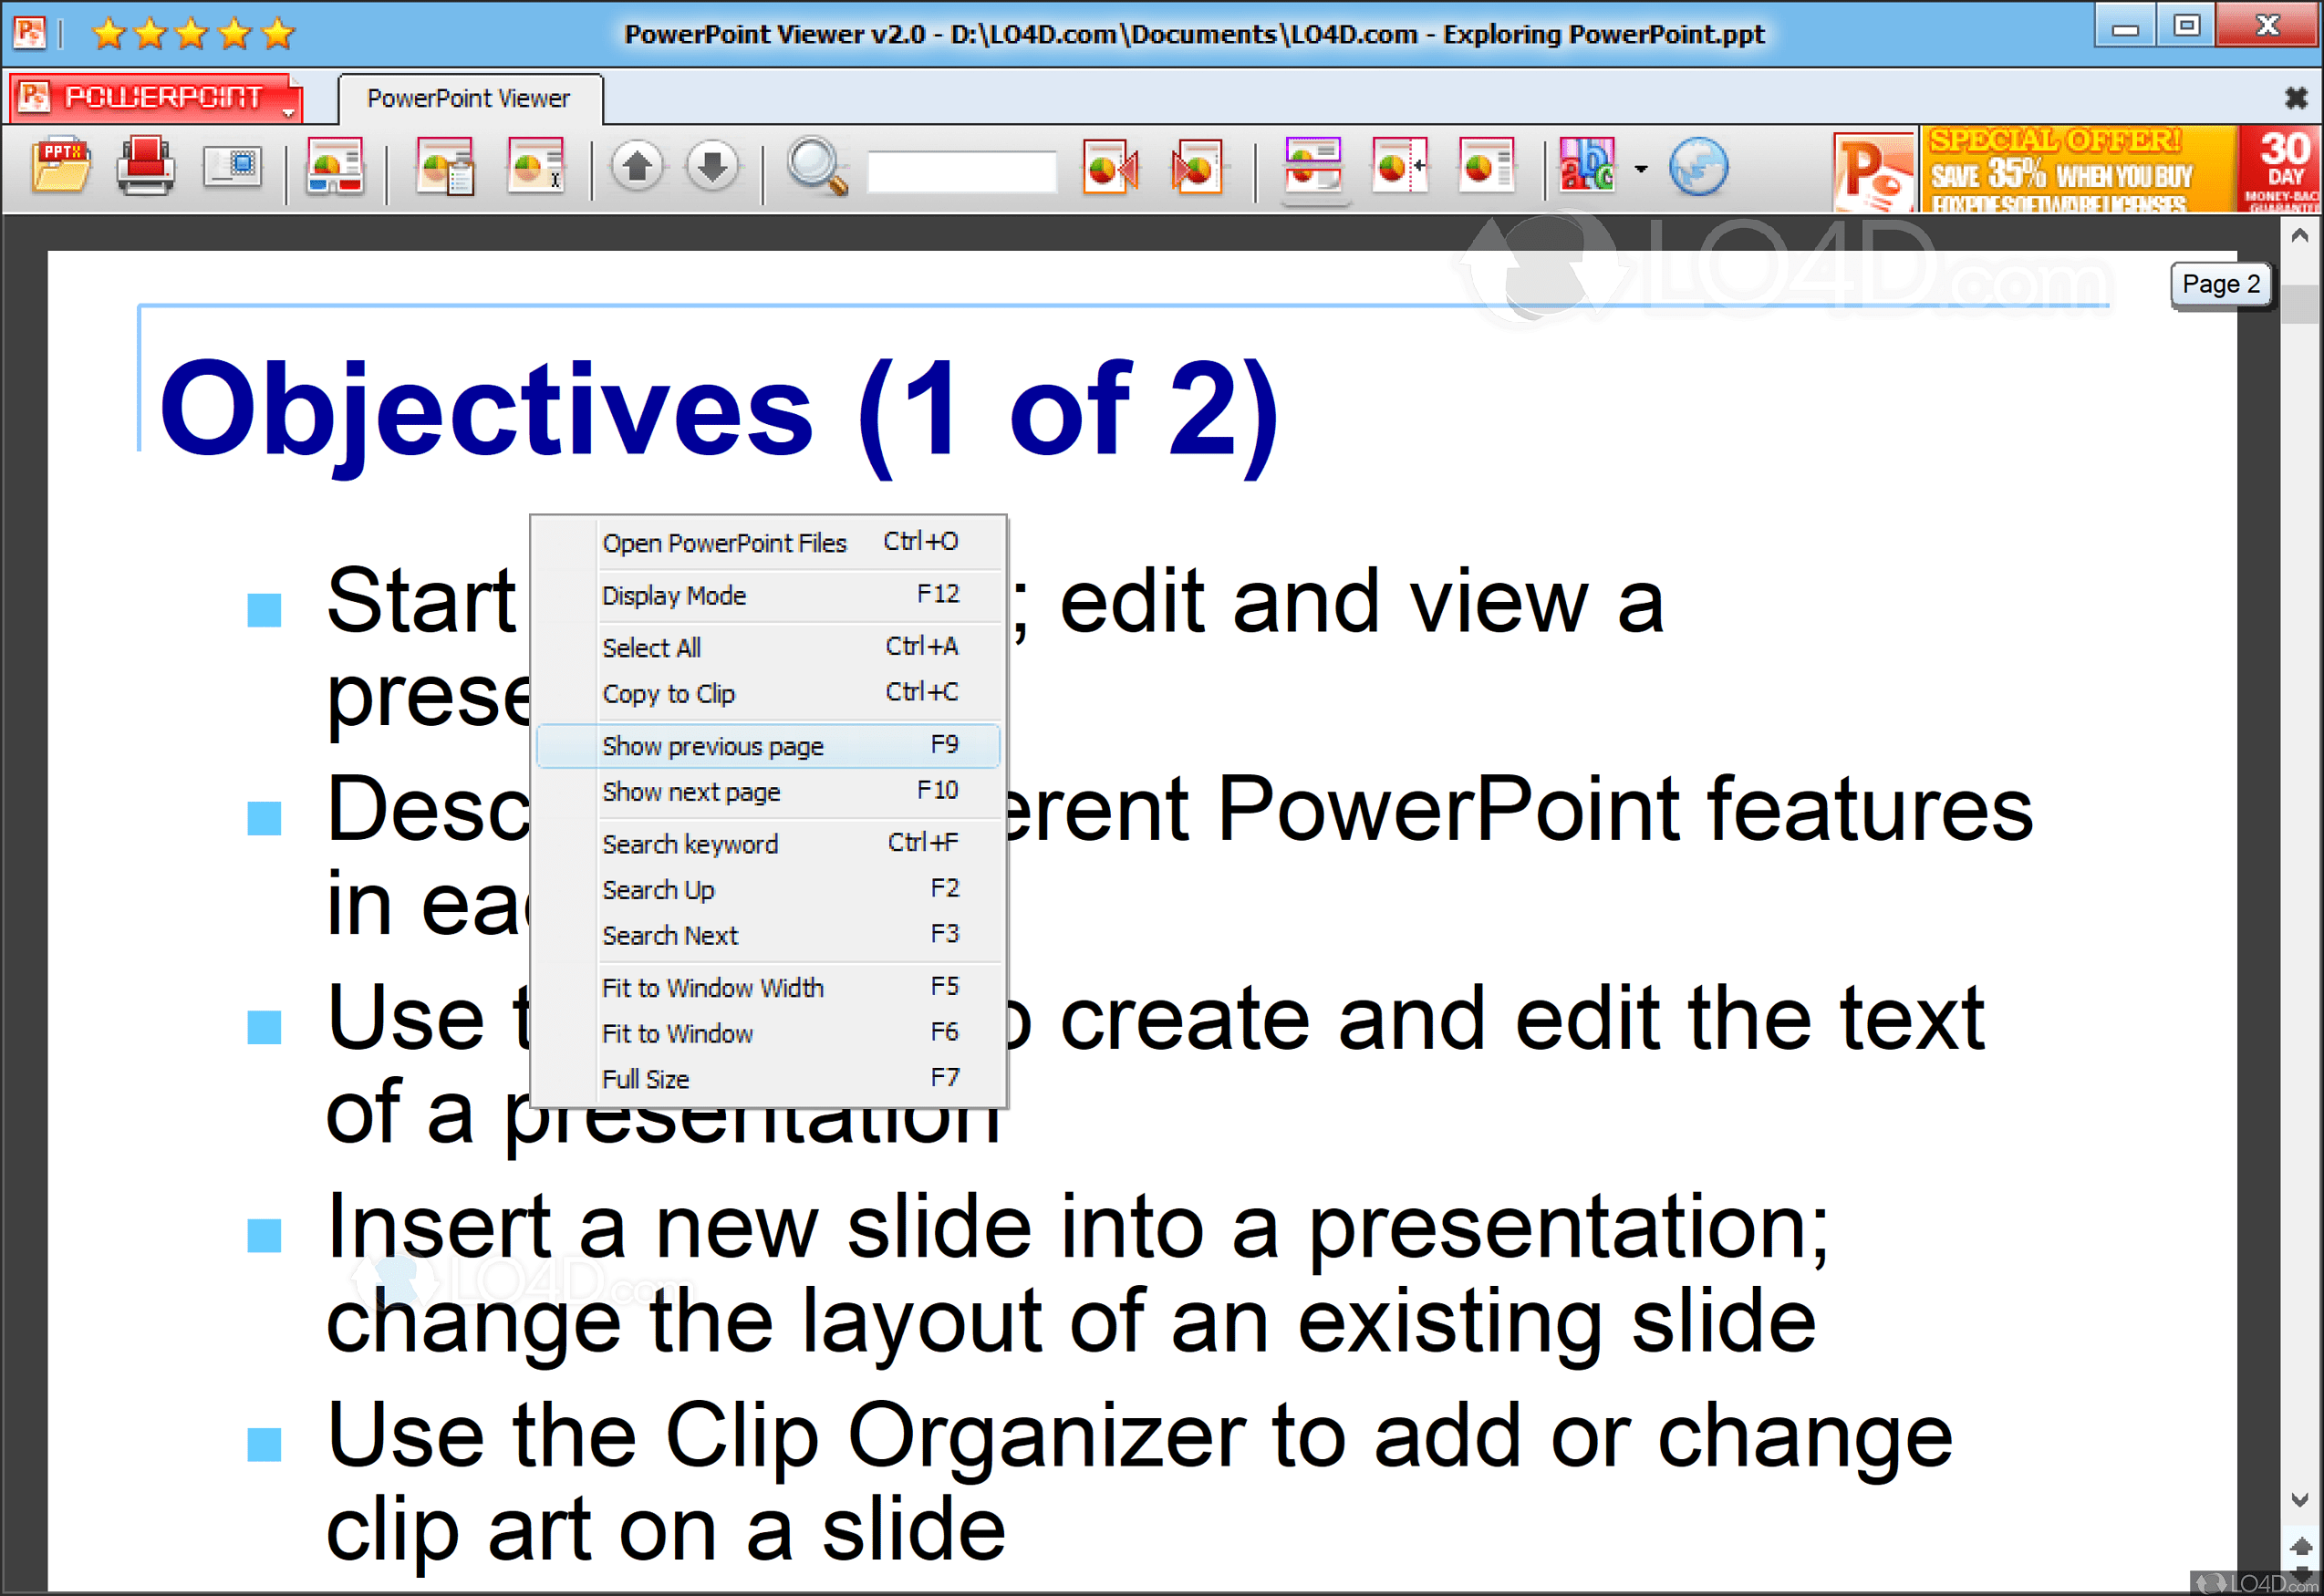Expand the POWERPOINT button's small arrow
The height and width of the screenshot is (1596, 2324).
tap(289, 112)
